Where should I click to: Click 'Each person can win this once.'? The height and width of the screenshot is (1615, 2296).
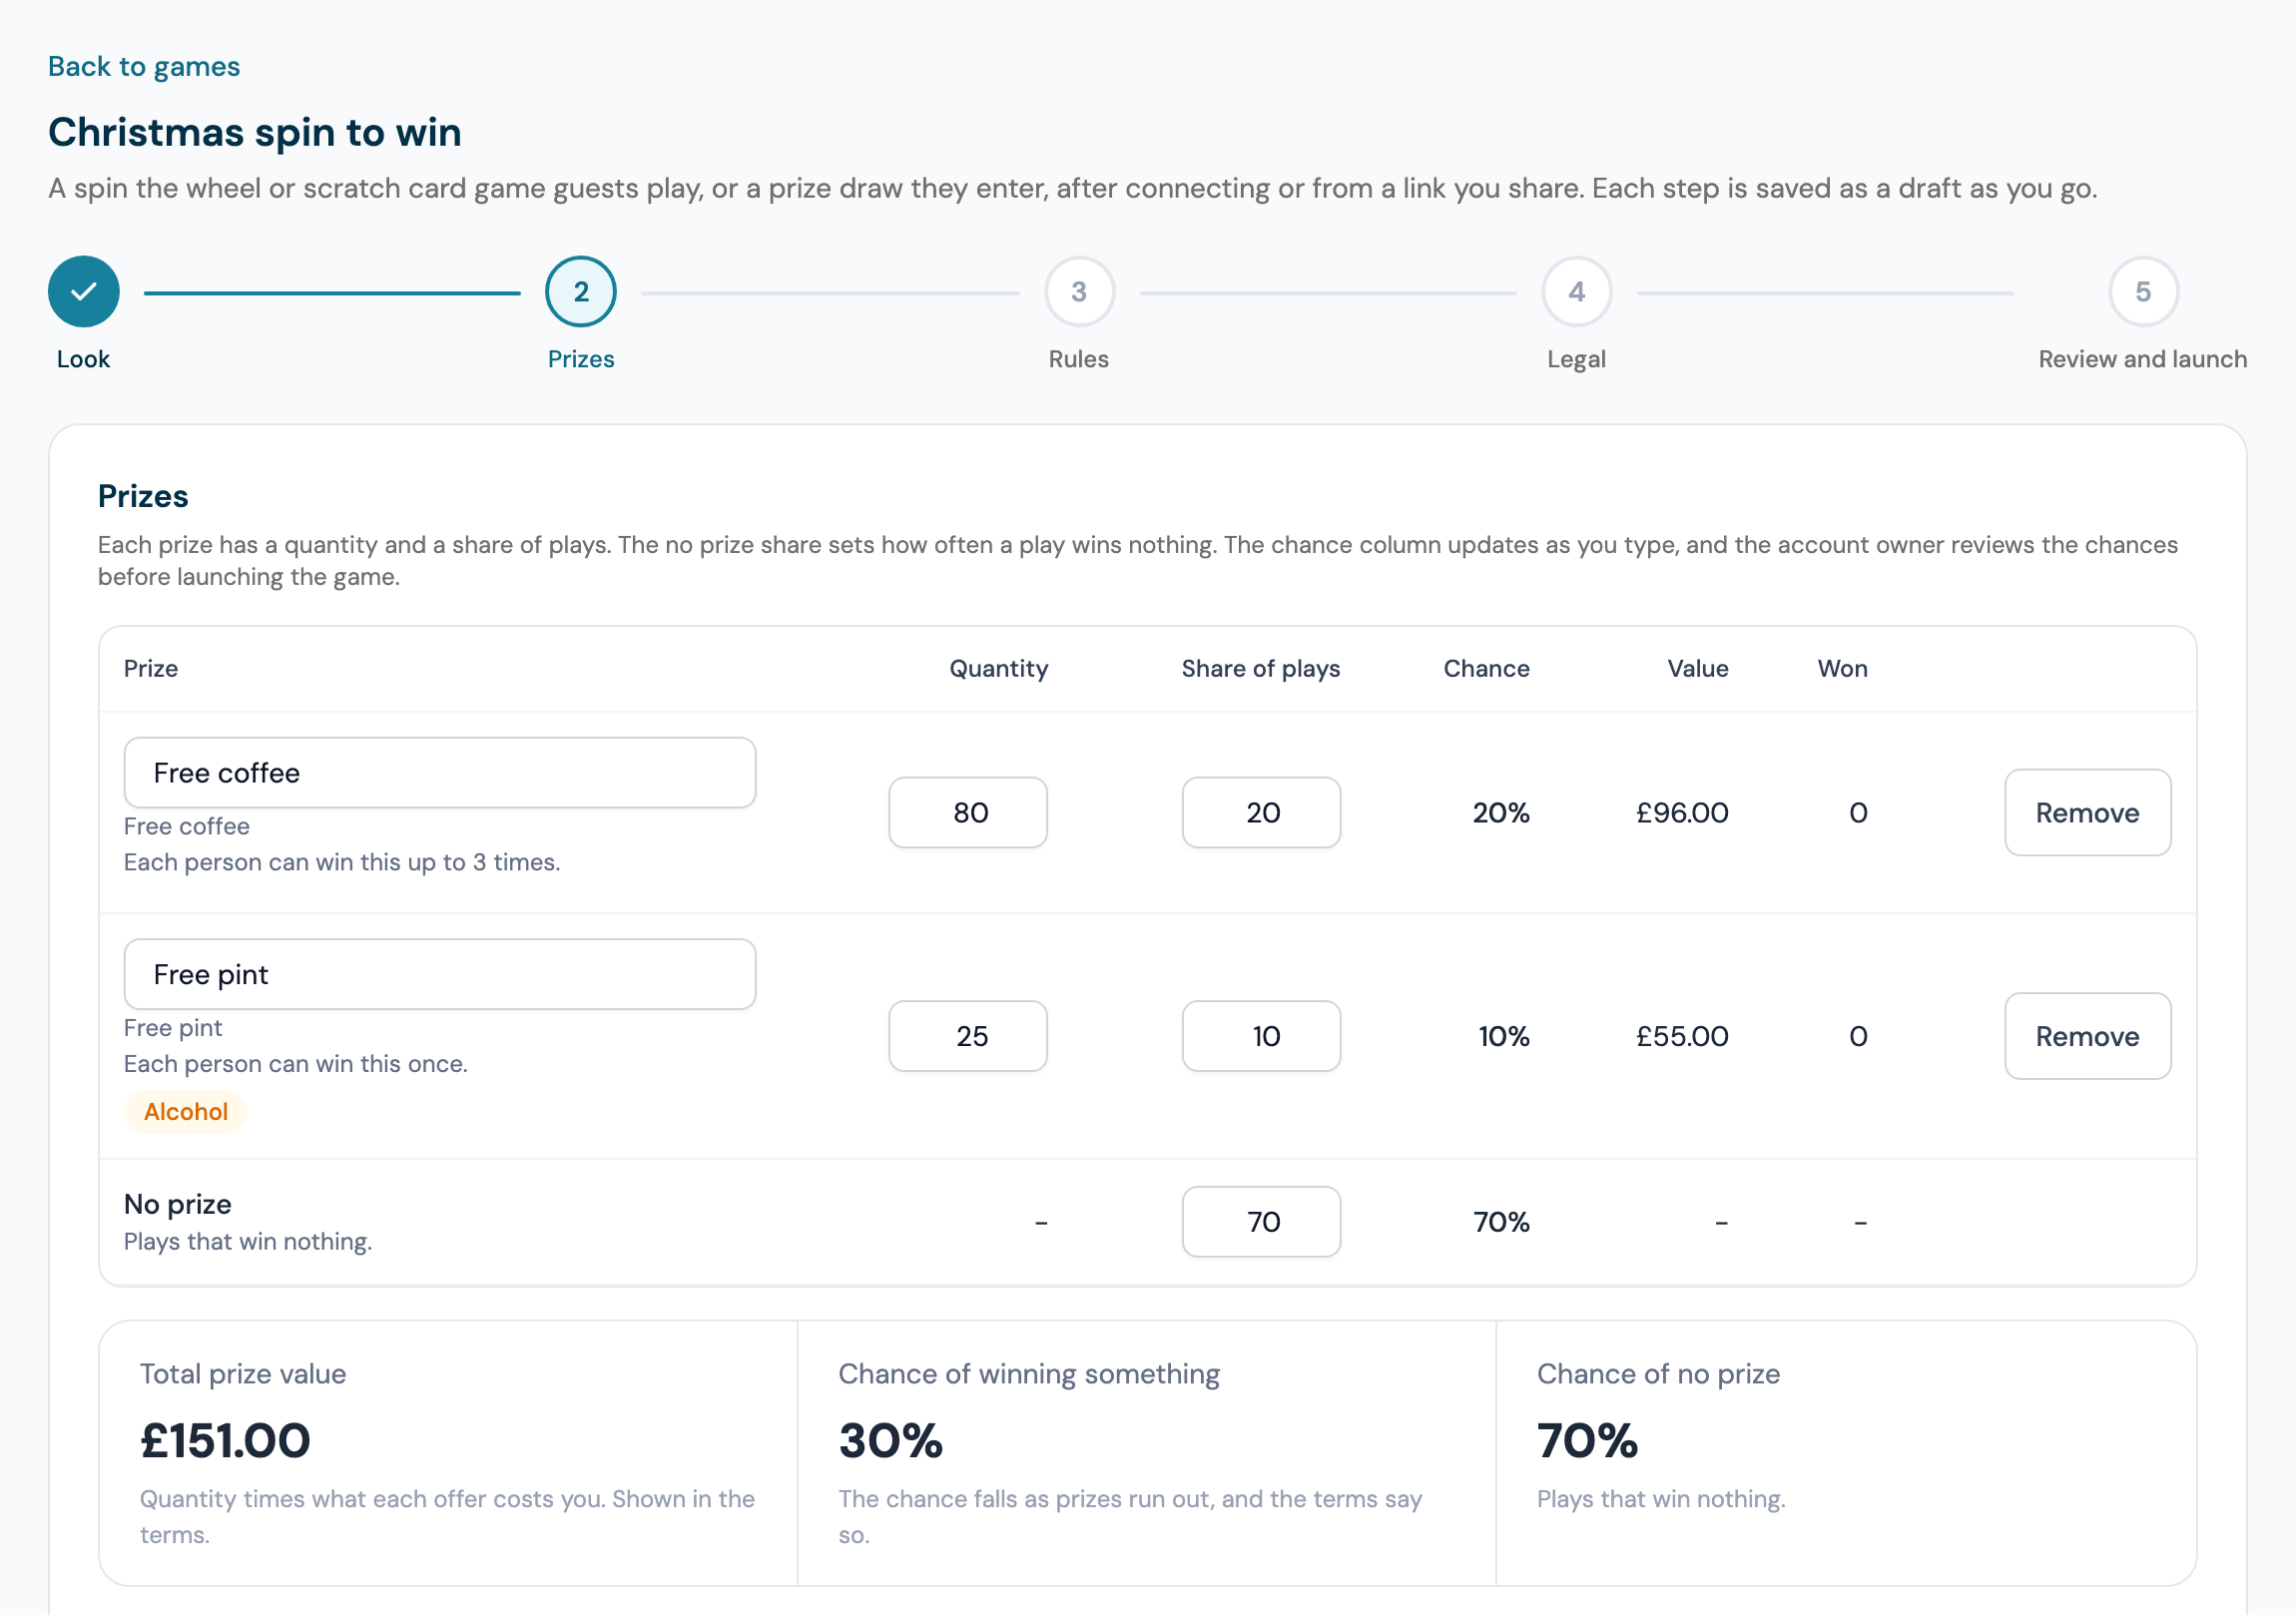pos(296,1064)
